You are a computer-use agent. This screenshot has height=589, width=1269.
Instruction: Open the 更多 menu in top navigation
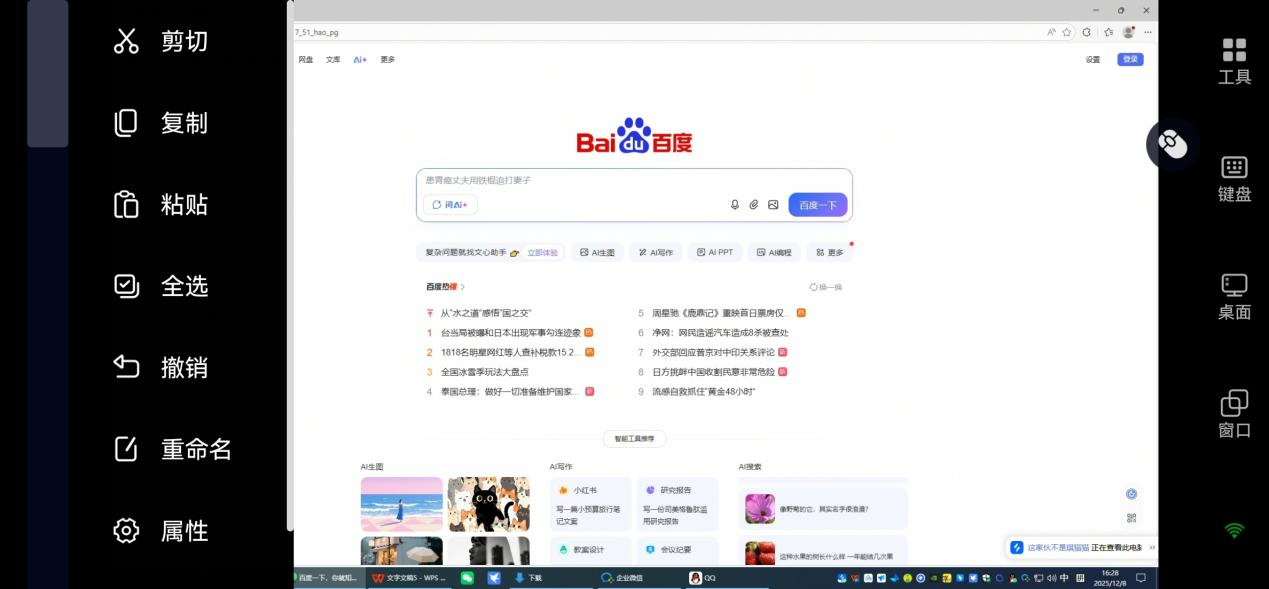(x=387, y=59)
